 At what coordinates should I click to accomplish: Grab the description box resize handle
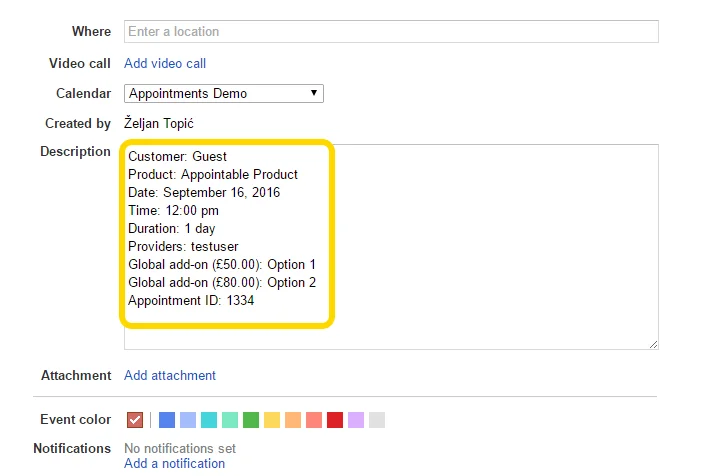(x=654, y=344)
